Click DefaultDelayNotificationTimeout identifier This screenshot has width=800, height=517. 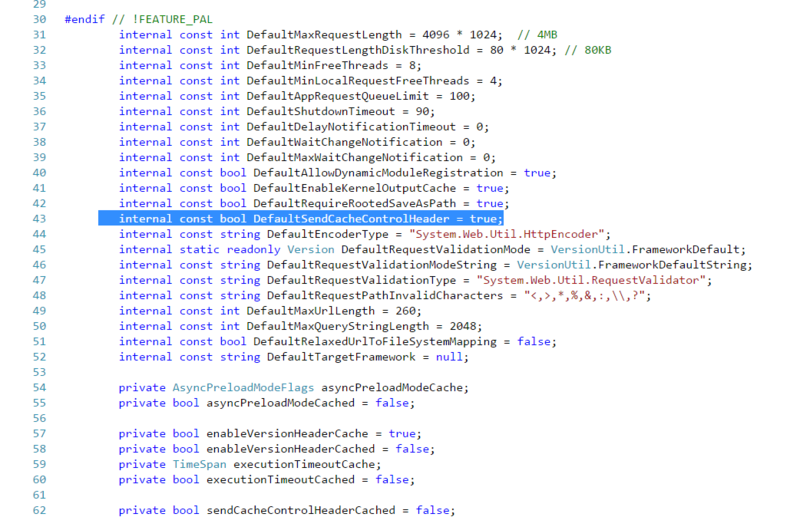tap(351, 127)
